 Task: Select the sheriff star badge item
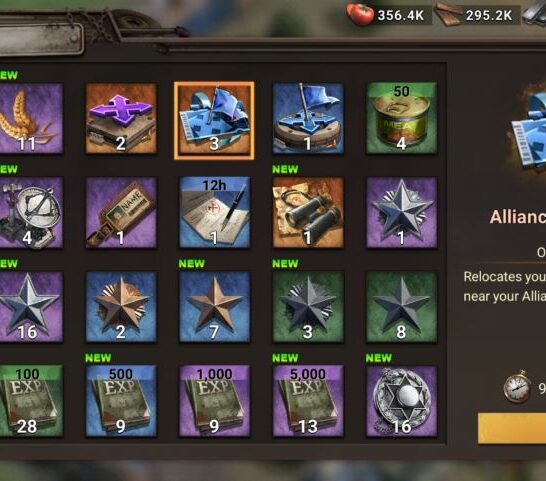(401, 401)
